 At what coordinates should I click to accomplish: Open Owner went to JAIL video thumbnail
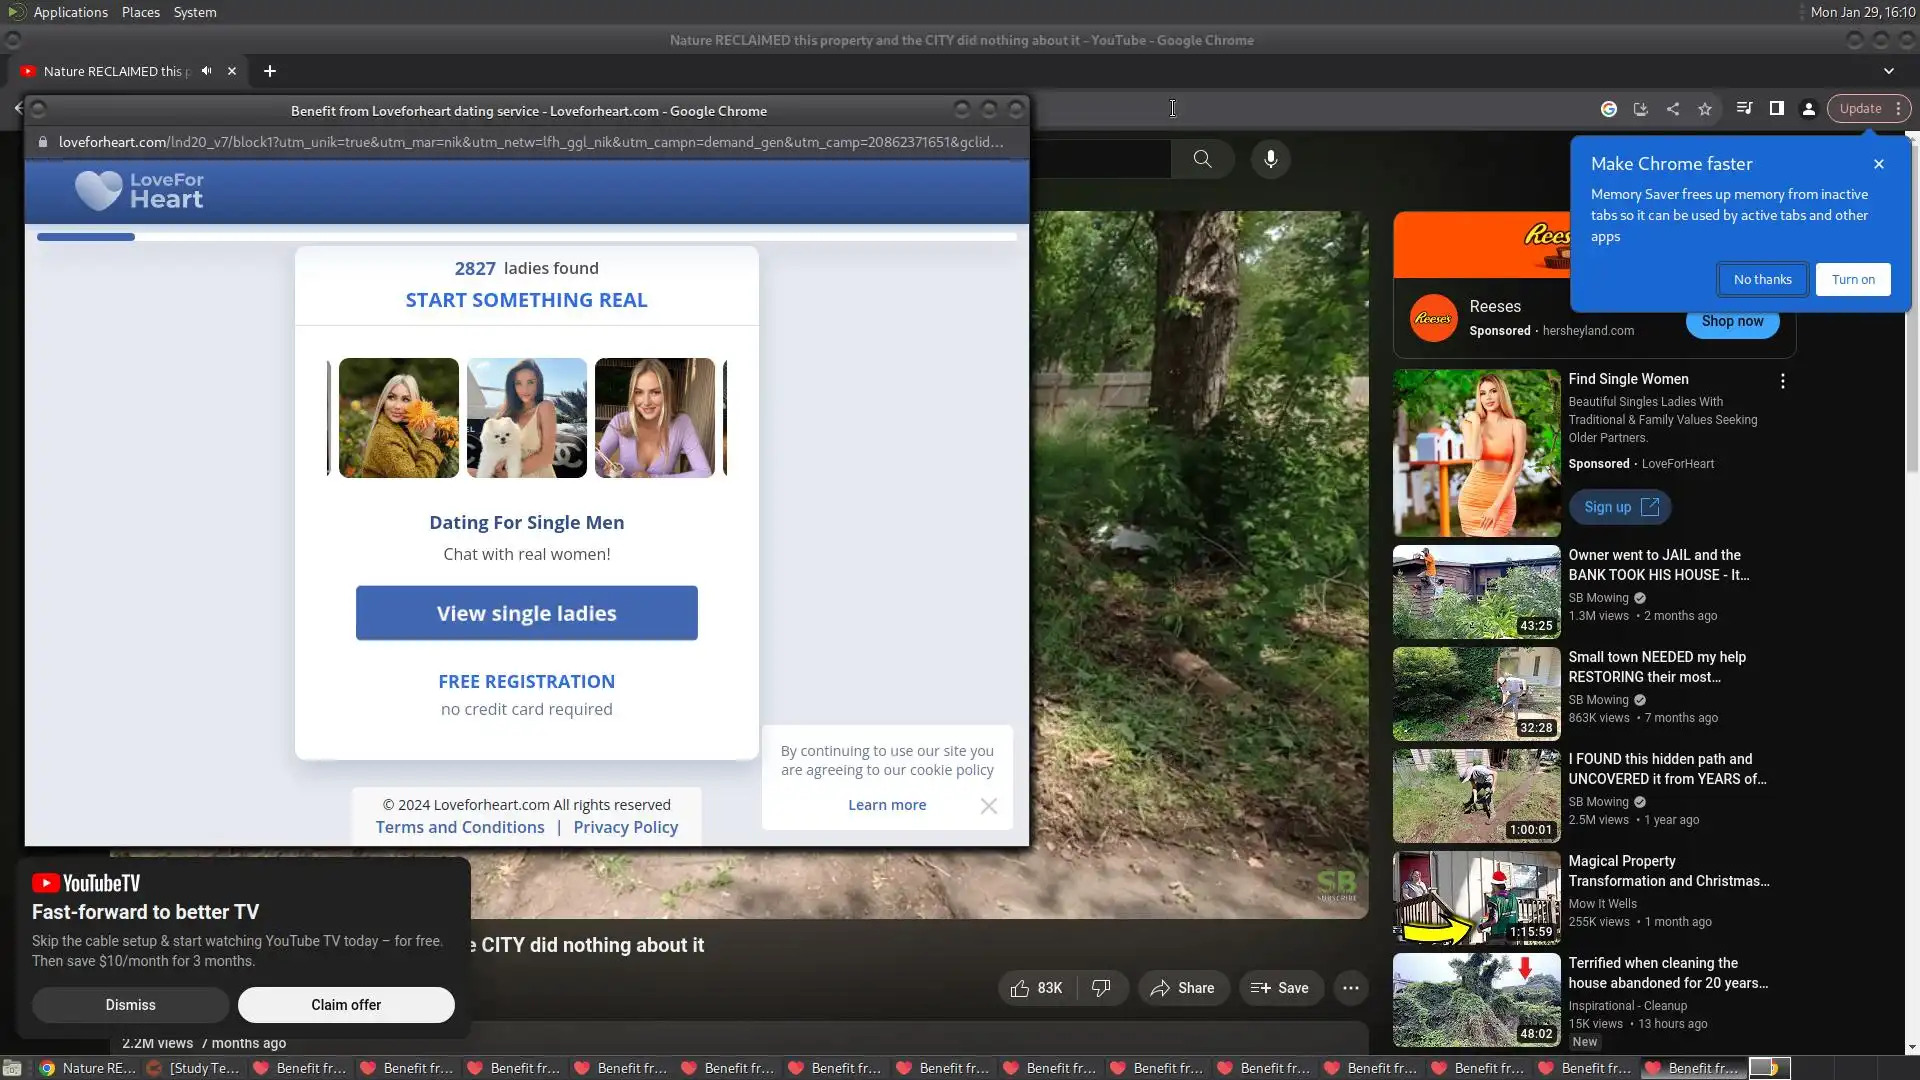click(1476, 592)
